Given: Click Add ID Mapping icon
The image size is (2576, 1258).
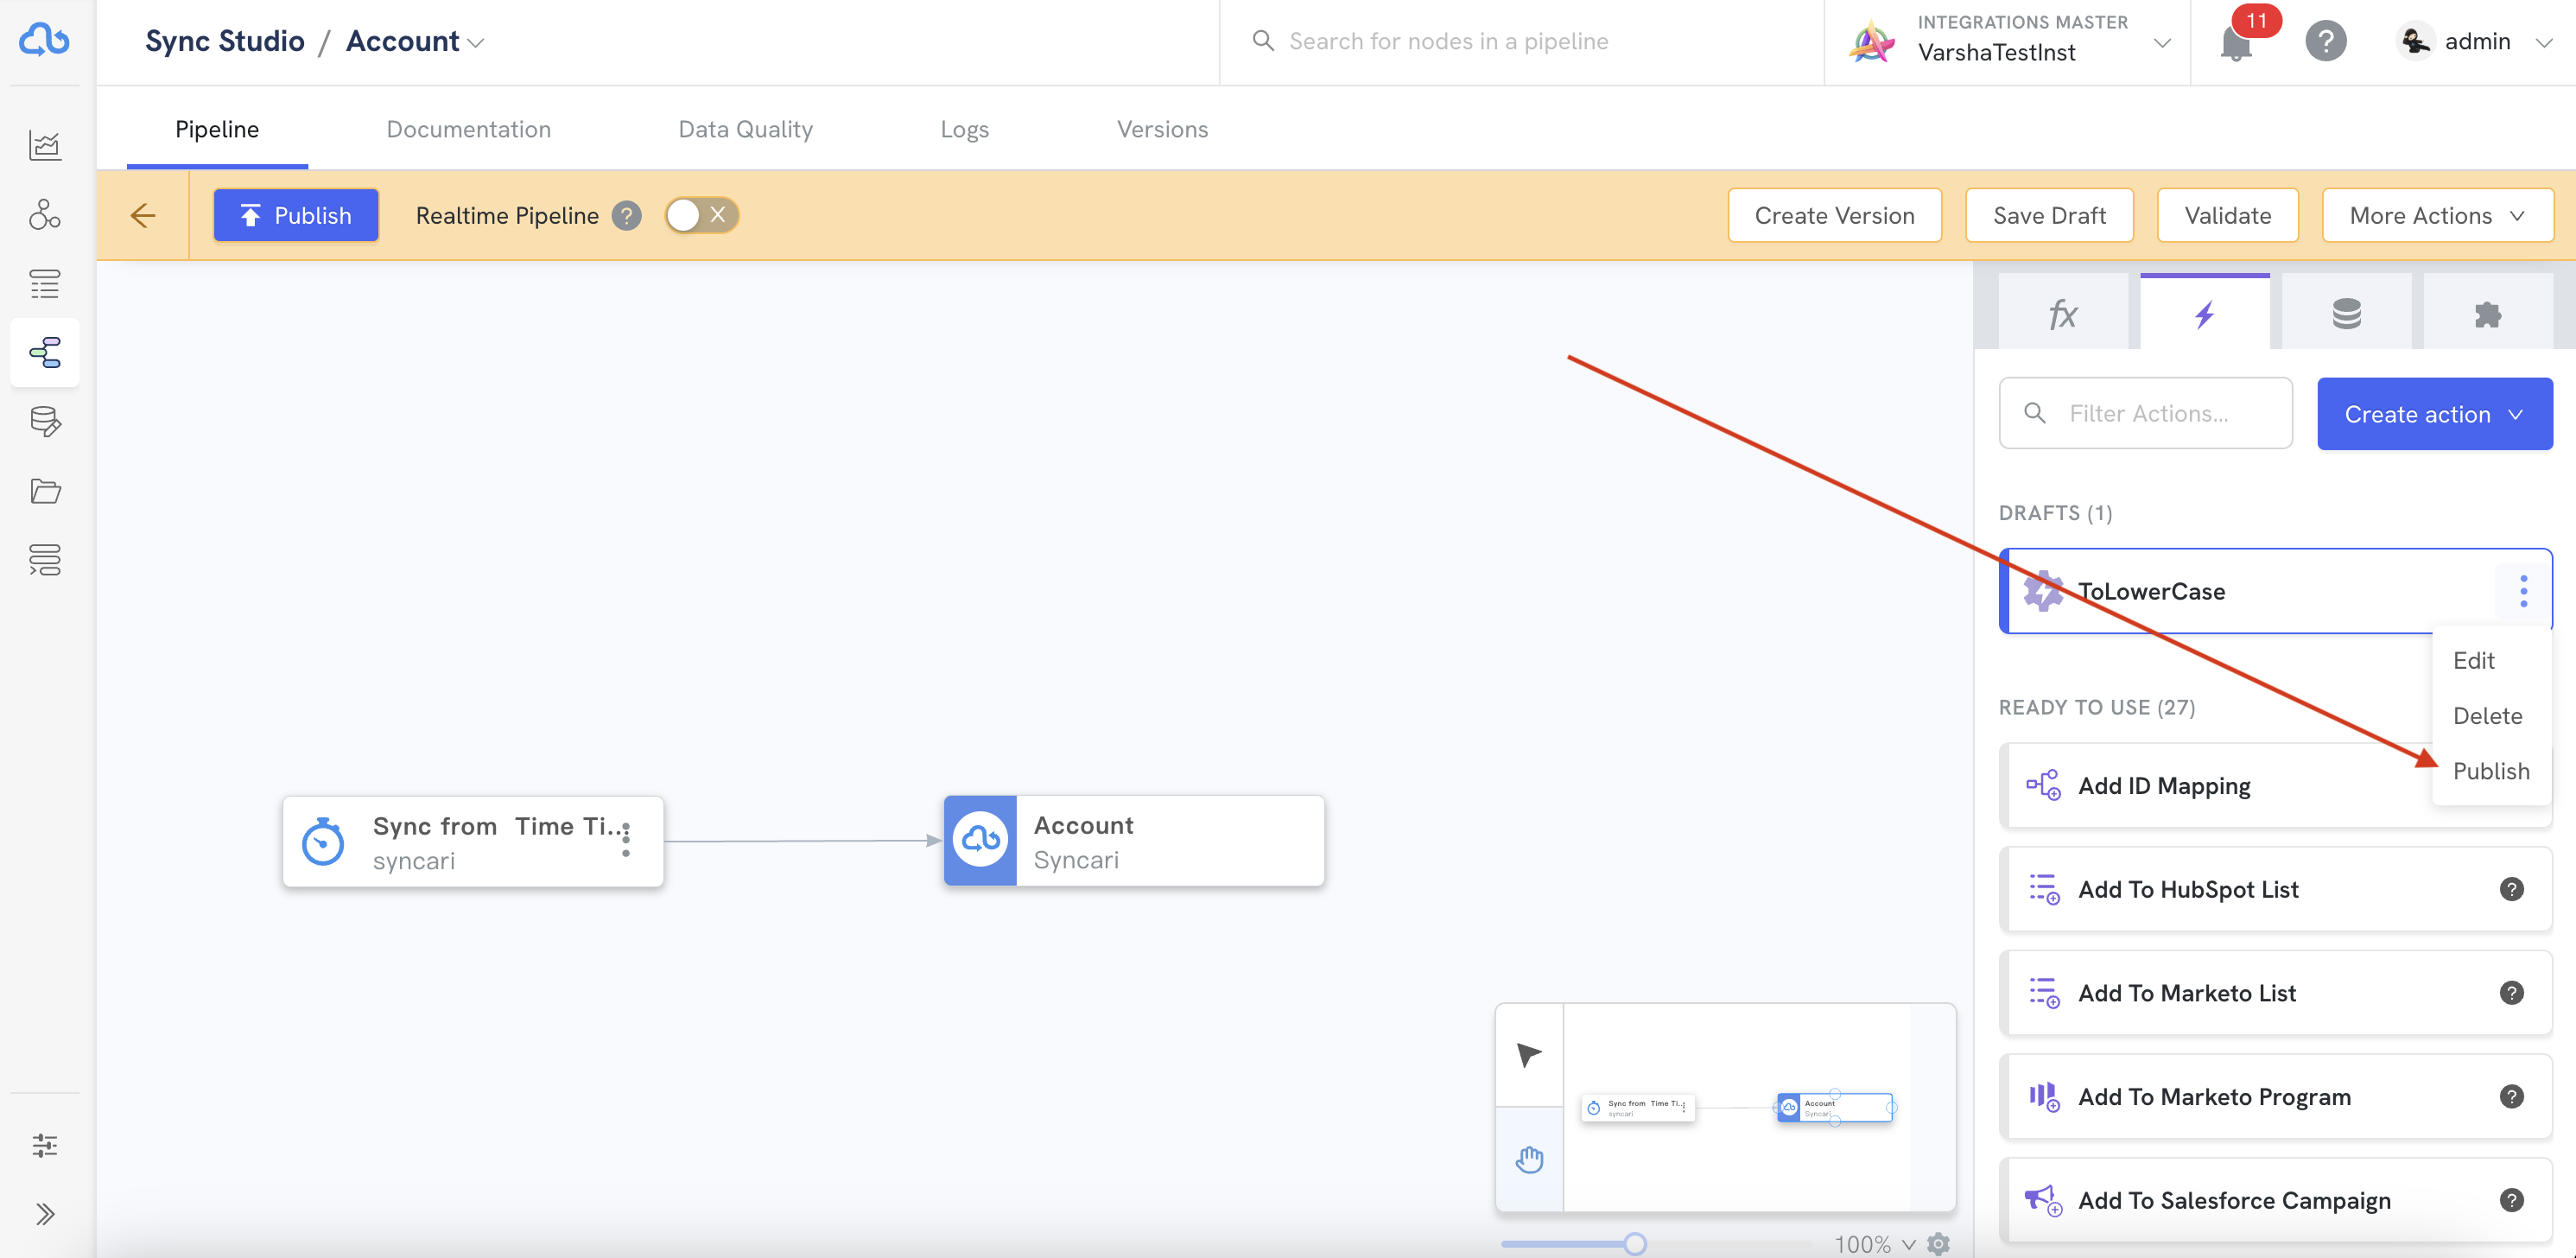Looking at the screenshot, I should tap(2043, 785).
